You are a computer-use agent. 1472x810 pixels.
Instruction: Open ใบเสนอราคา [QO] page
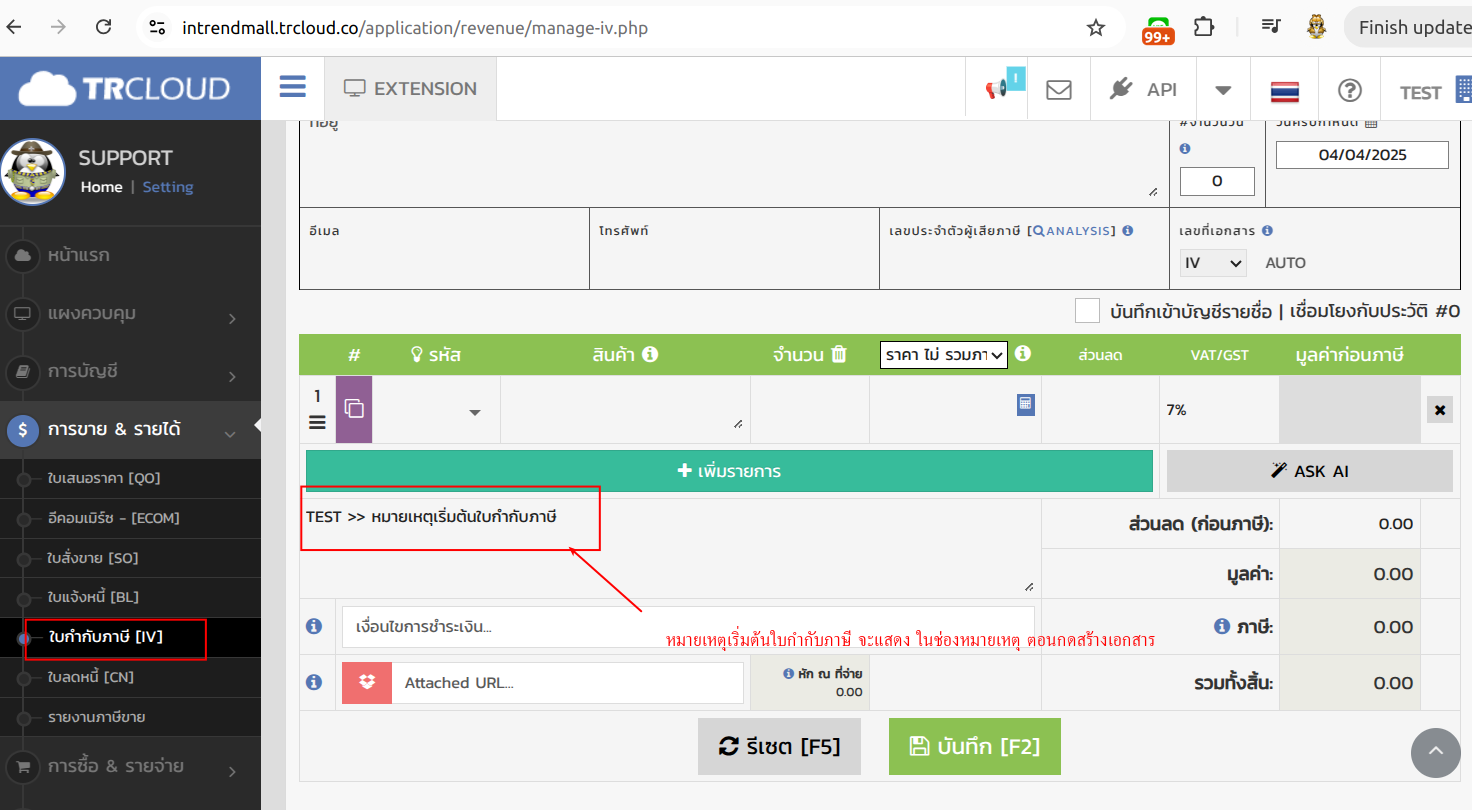click(x=104, y=478)
